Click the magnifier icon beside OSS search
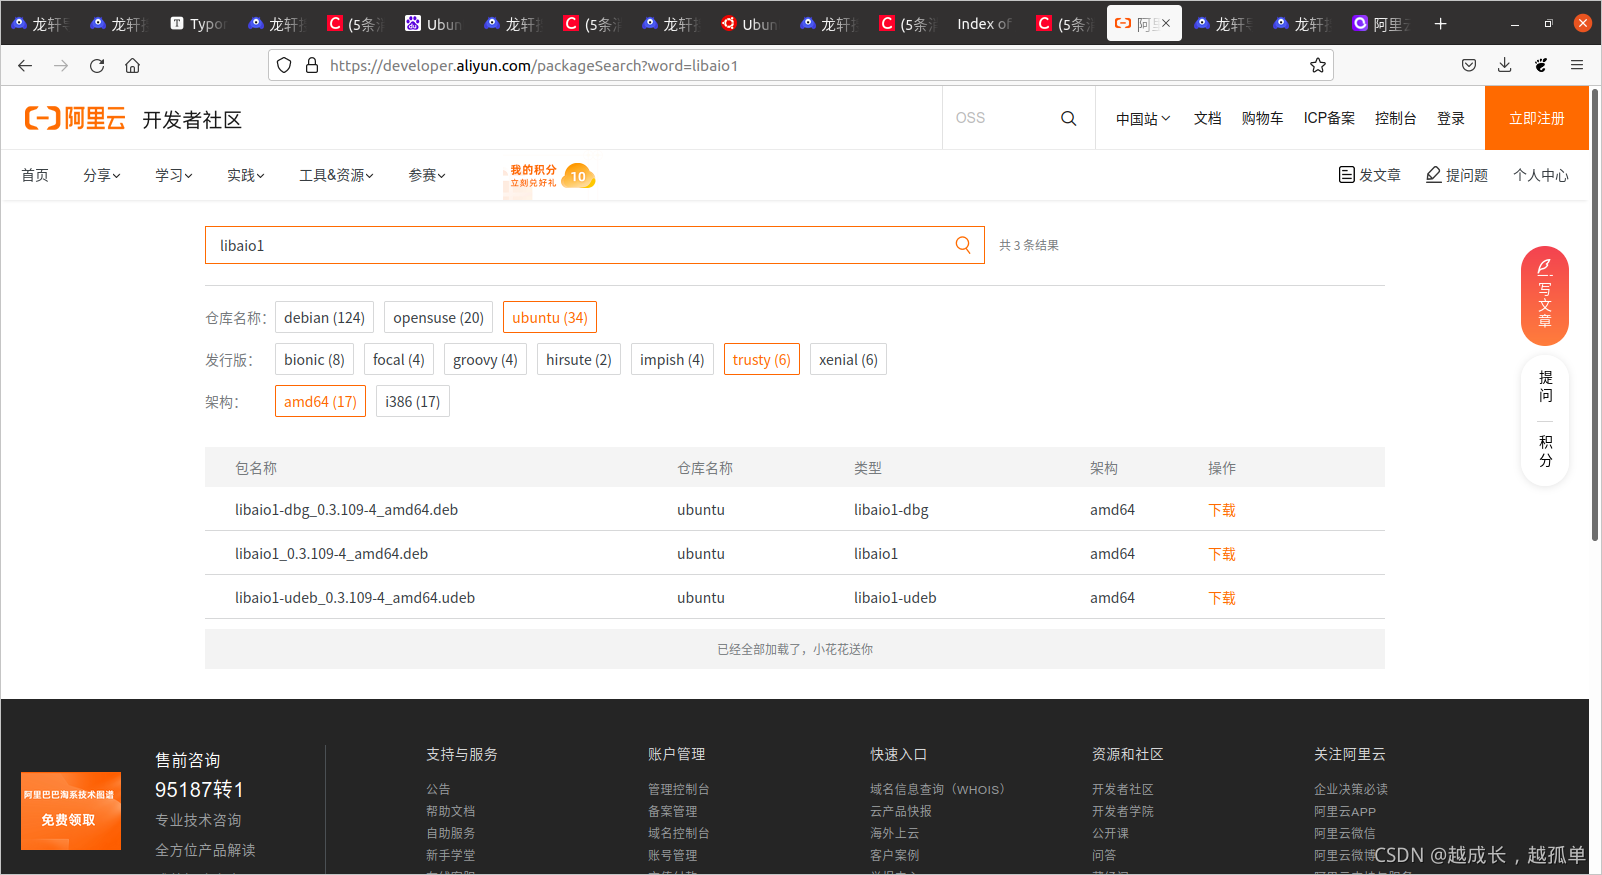The width and height of the screenshot is (1602, 875). tap(1069, 118)
